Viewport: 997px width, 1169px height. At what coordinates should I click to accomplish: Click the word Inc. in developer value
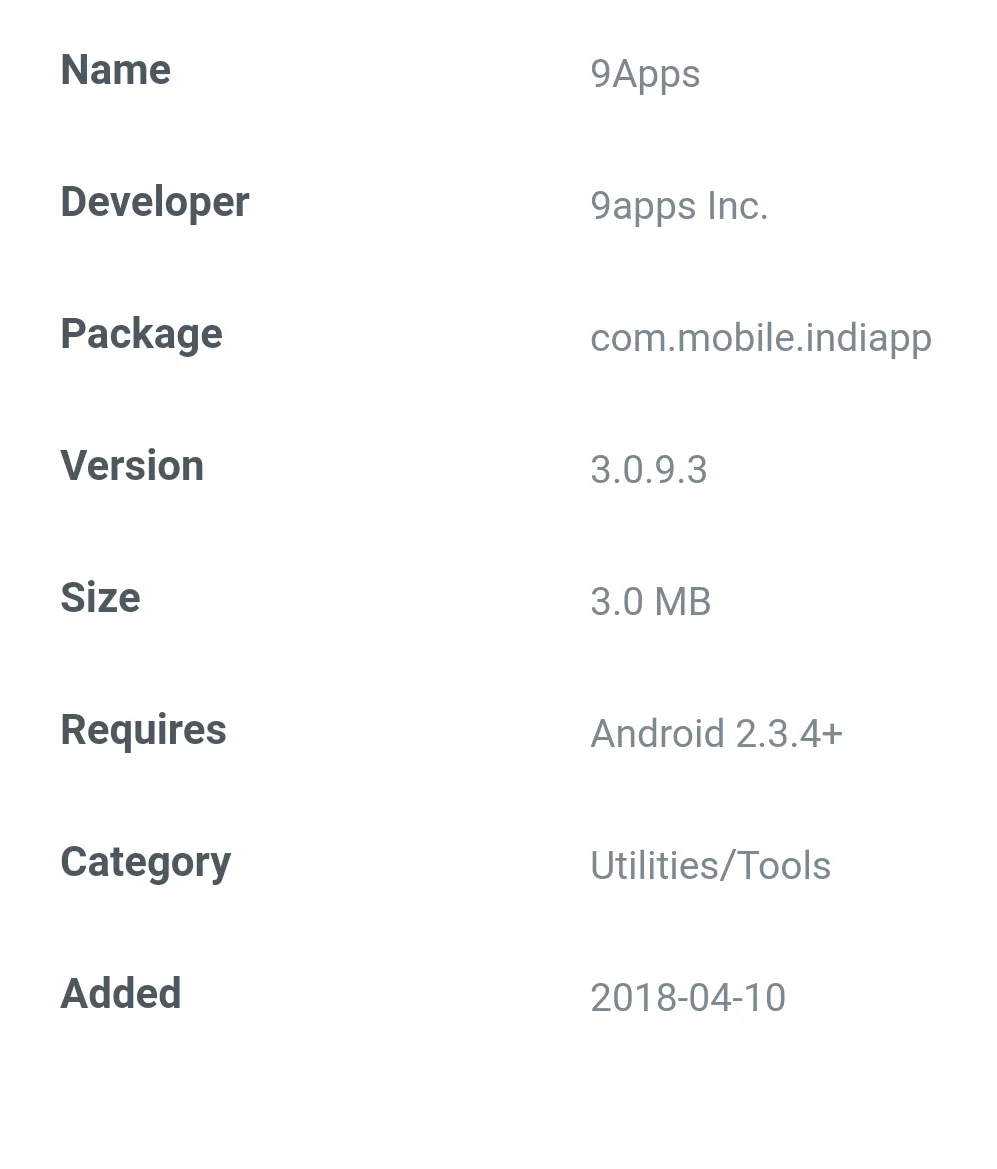[737, 206]
